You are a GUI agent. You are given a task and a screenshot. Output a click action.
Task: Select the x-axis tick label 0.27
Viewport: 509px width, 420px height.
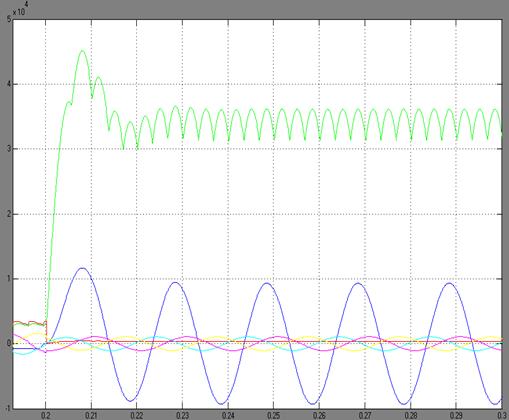pyautogui.click(x=365, y=415)
